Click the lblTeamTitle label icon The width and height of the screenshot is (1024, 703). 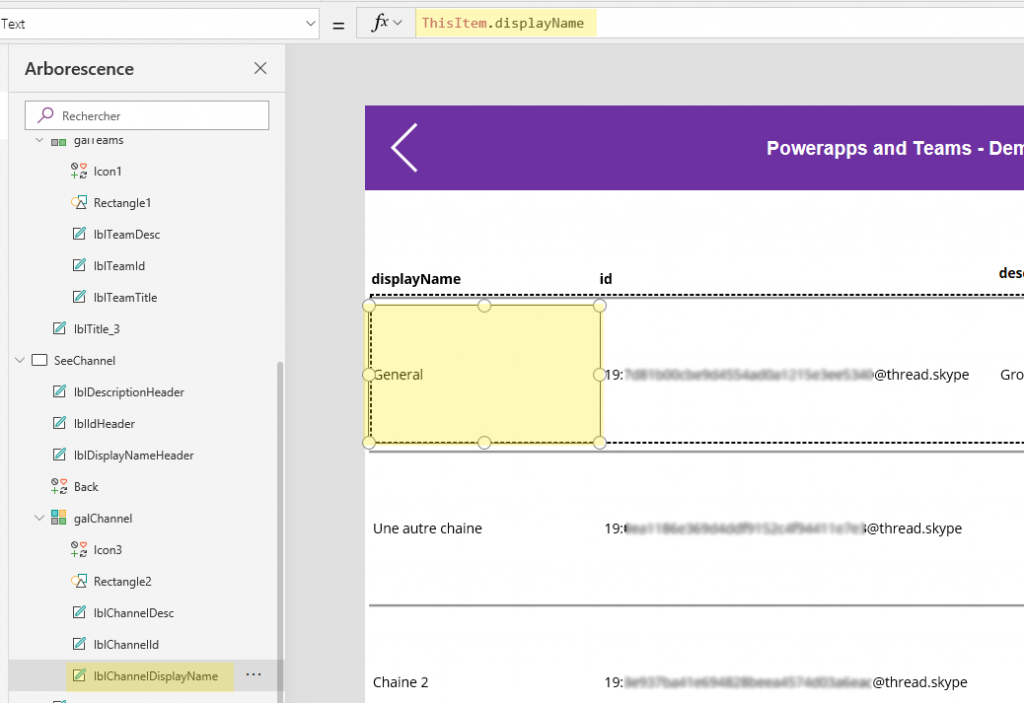(78, 297)
